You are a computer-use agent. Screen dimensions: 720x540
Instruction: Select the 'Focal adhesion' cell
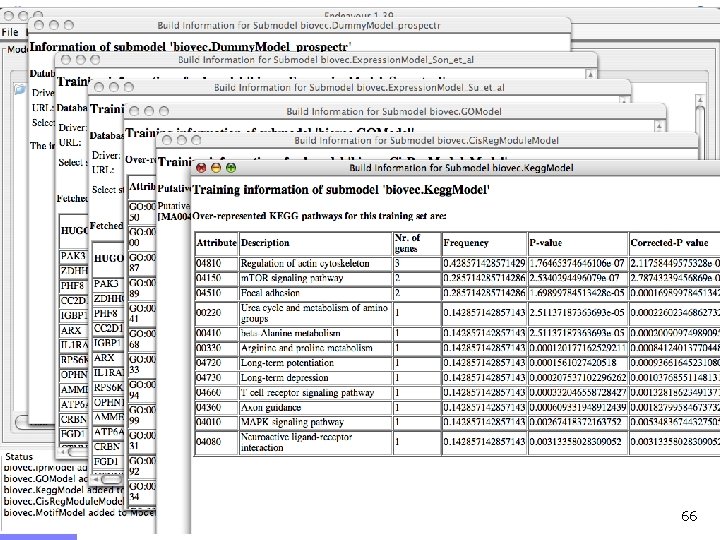pyautogui.click(x=315, y=293)
